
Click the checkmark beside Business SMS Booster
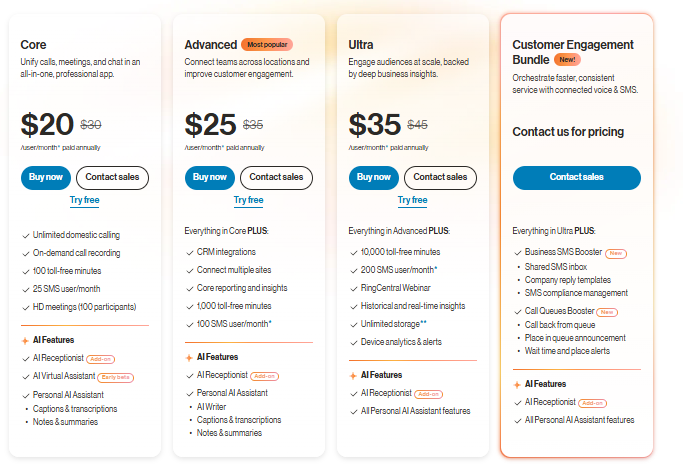517,253
